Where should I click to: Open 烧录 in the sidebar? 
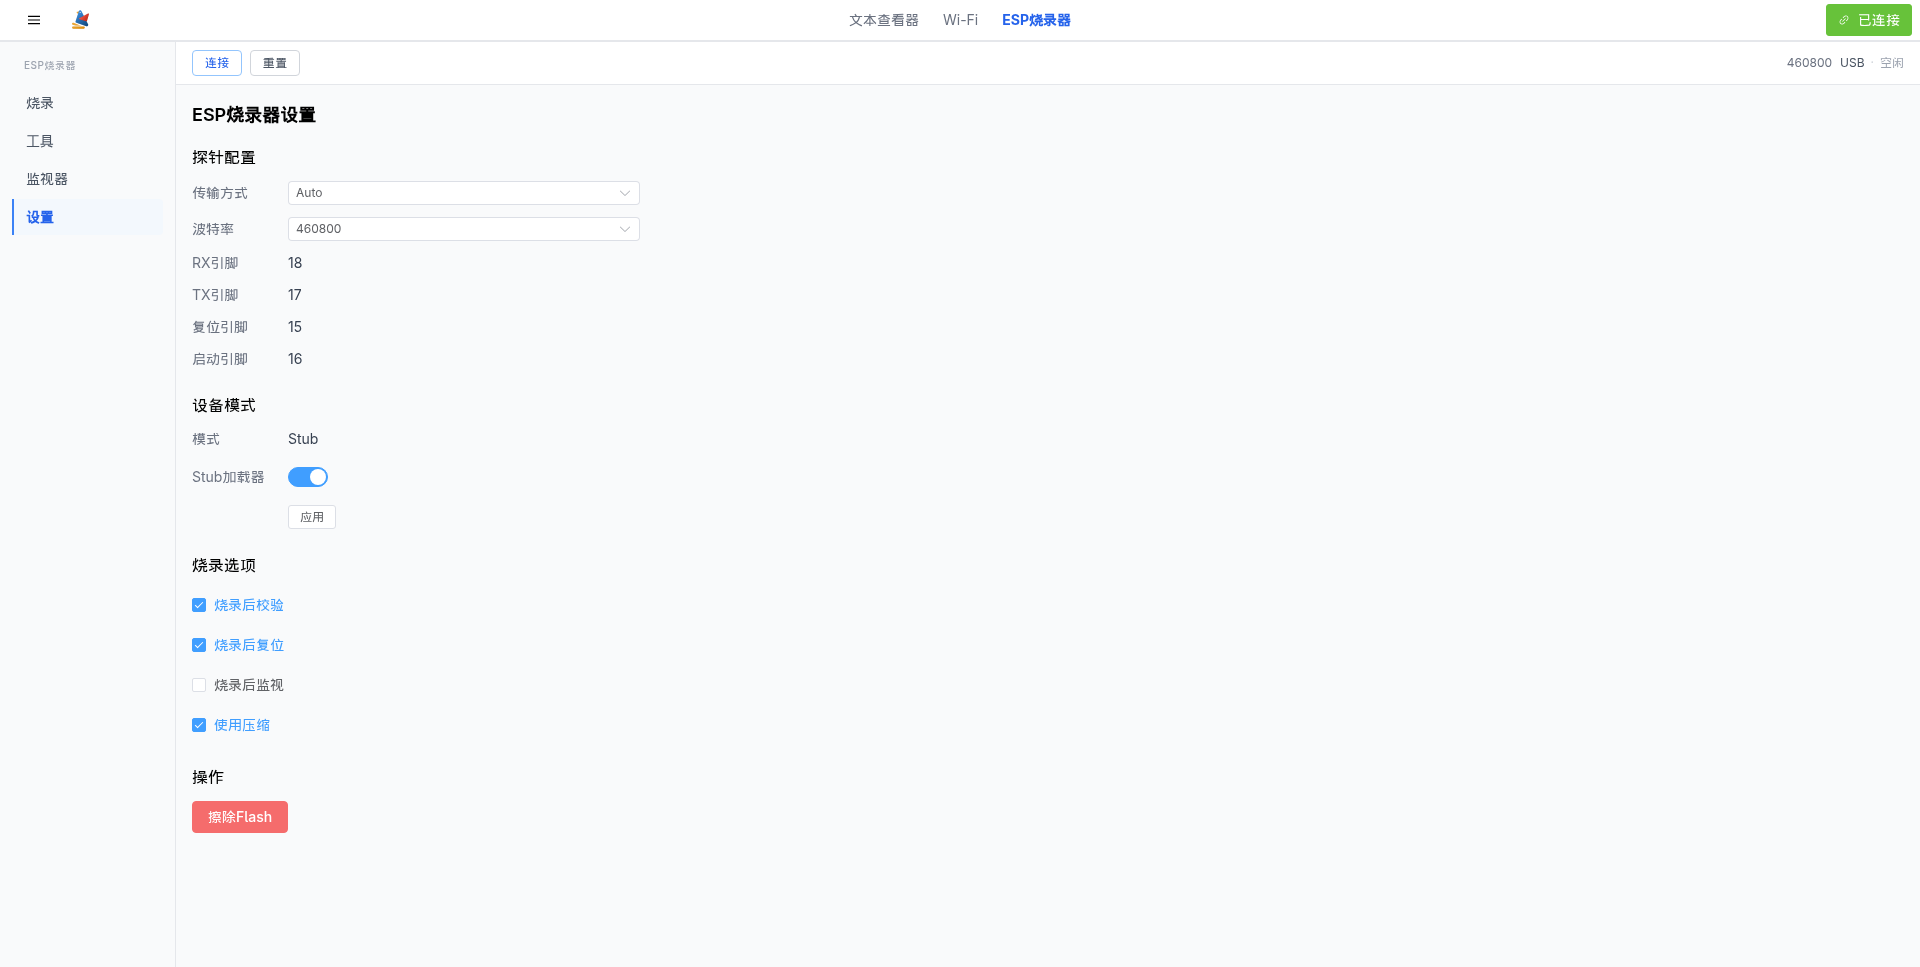(40, 103)
